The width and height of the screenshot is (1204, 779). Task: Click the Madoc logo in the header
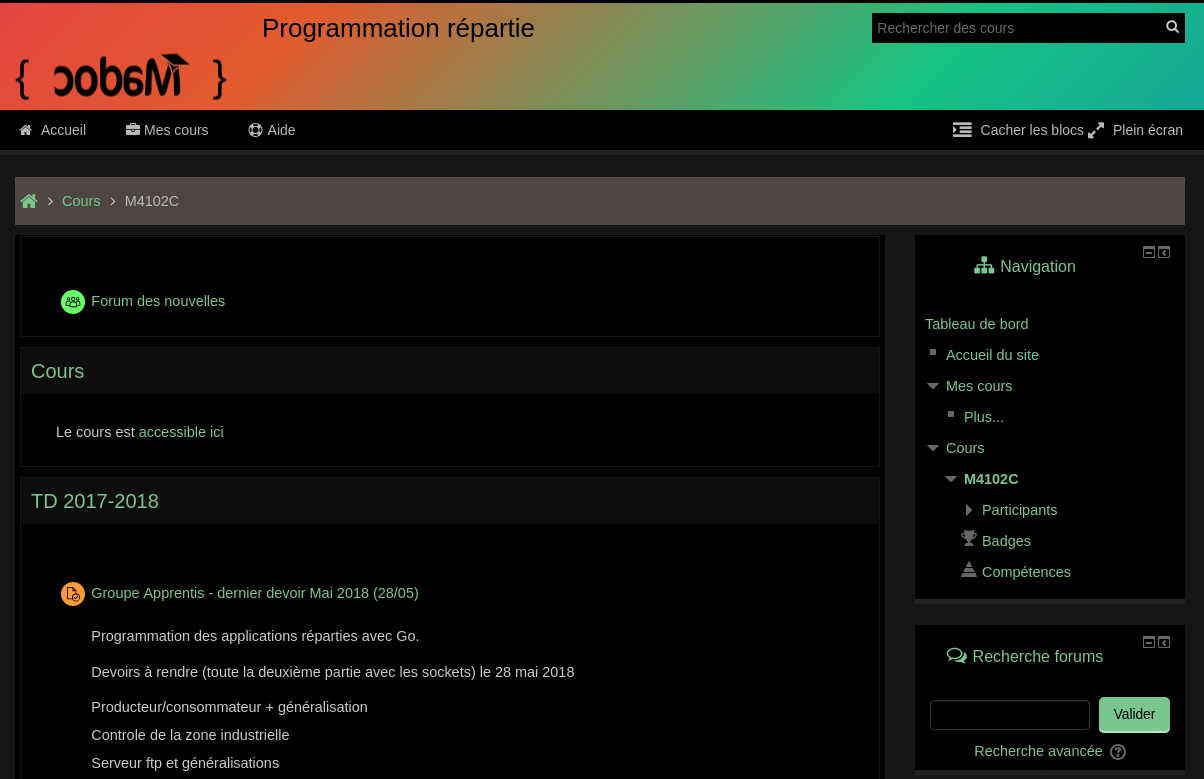pyautogui.click(x=122, y=77)
